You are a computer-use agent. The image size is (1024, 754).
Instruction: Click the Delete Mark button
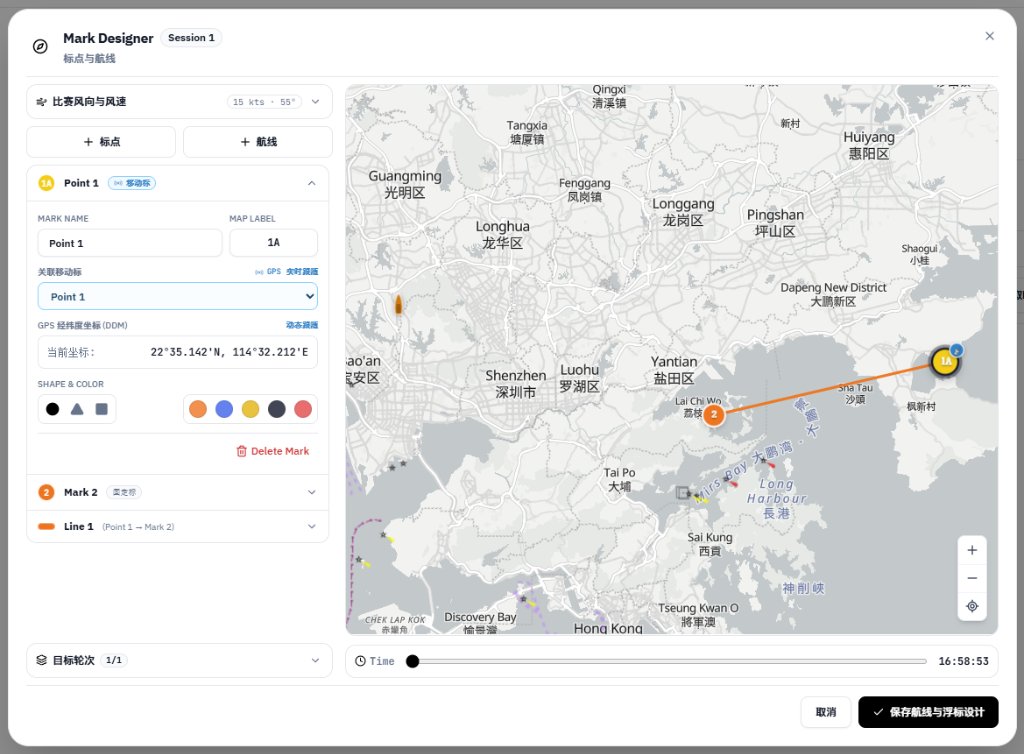click(x=273, y=451)
